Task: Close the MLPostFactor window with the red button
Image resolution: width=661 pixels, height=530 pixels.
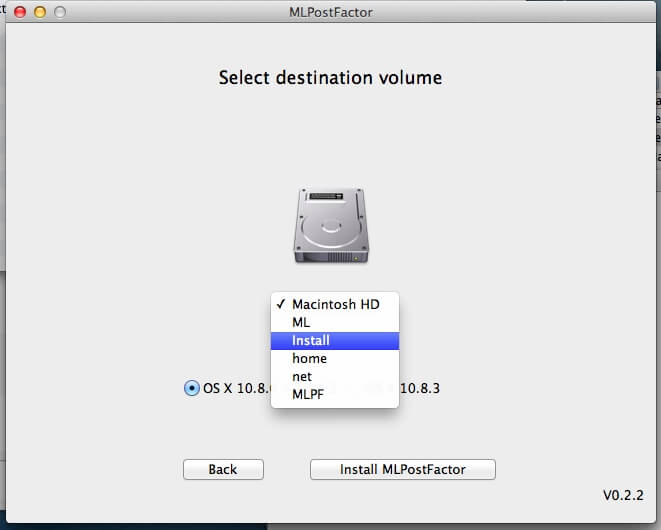Action: tap(20, 12)
